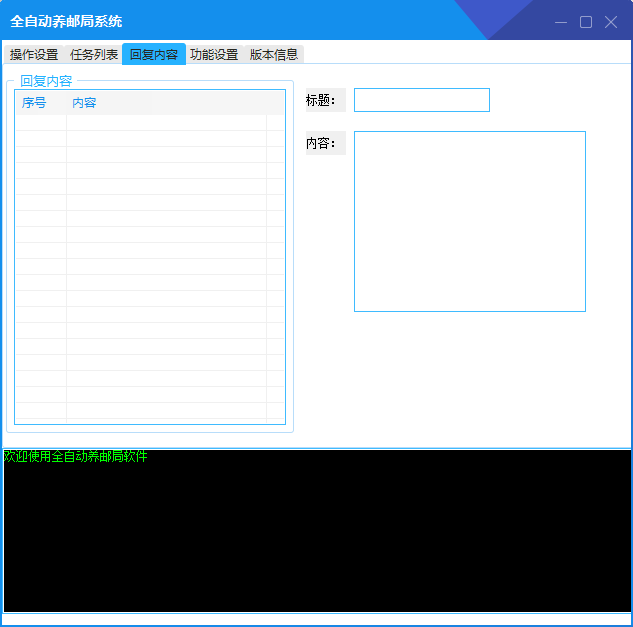The image size is (633, 627).
Task: Switch to the 操作设置 tab
Action: [34, 55]
